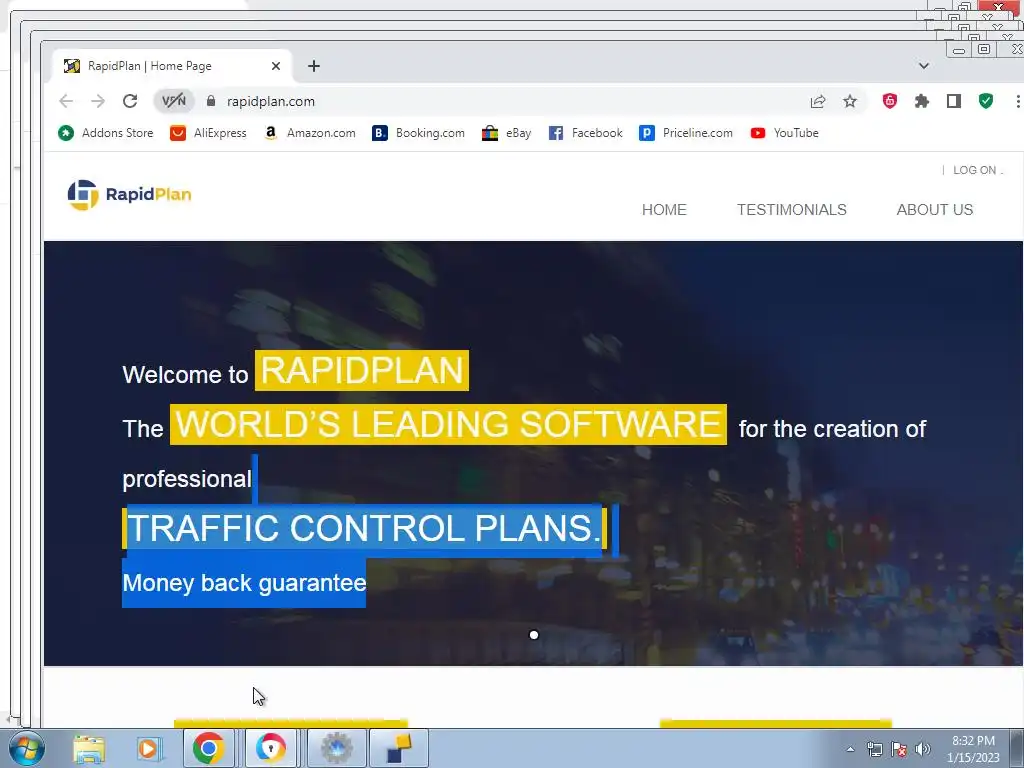Viewport: 1024px width, 768px height.
Task: Open the blue-yellow squares taskbar app
Action: click(399, 748)
